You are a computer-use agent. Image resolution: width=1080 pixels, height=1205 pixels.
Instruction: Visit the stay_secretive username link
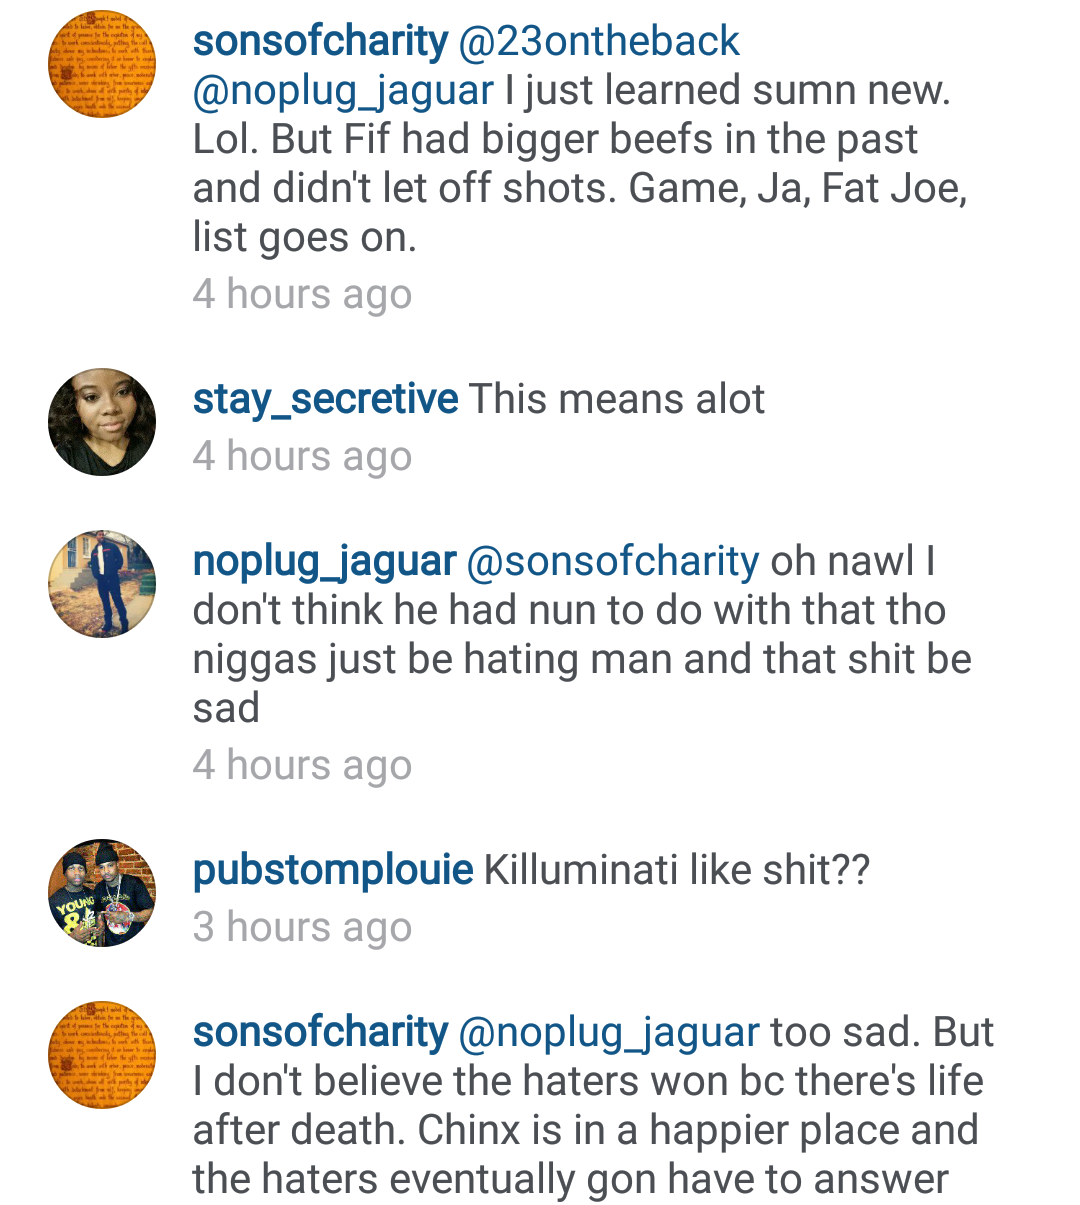(325, 399)
